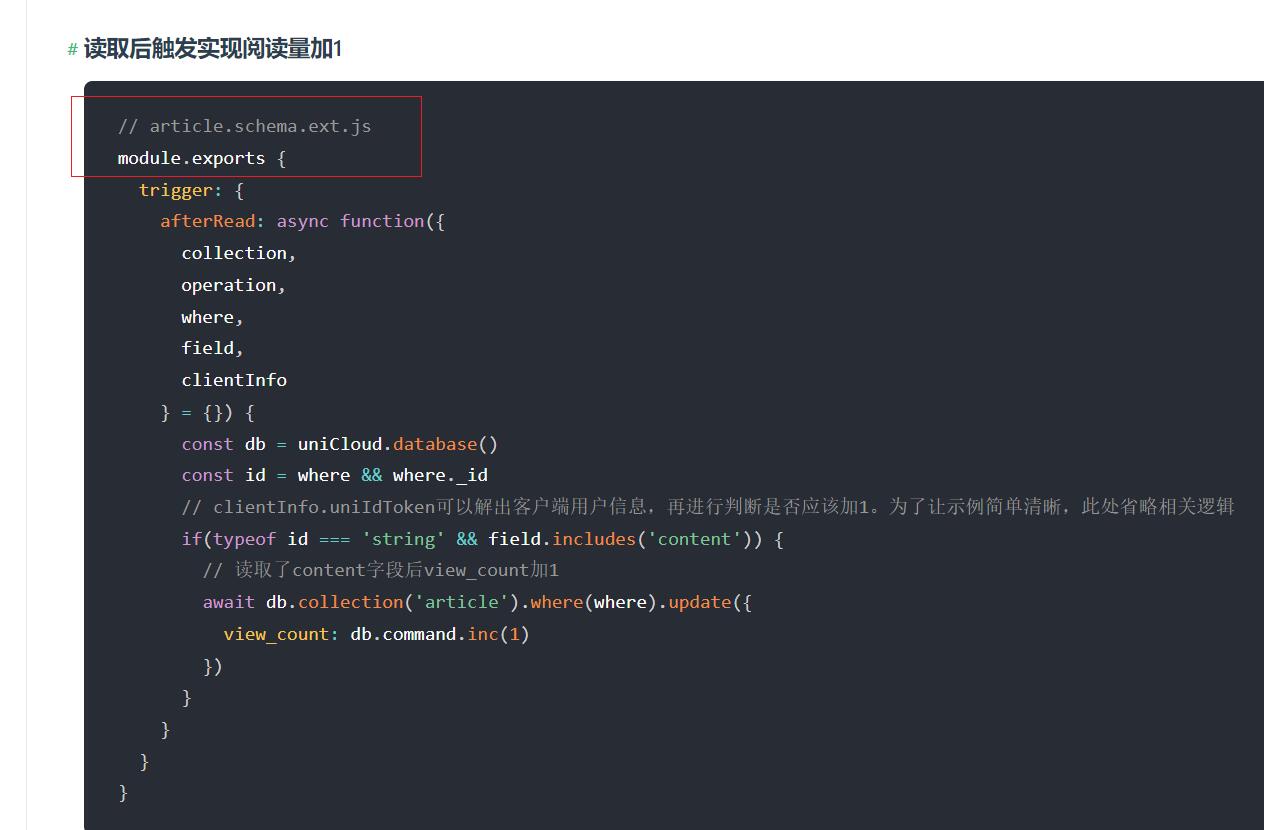This screenshot has width=1264, height=830.
Task: Click the clientInfo.uniIdToken comment line
Action: tap(708, 507)
